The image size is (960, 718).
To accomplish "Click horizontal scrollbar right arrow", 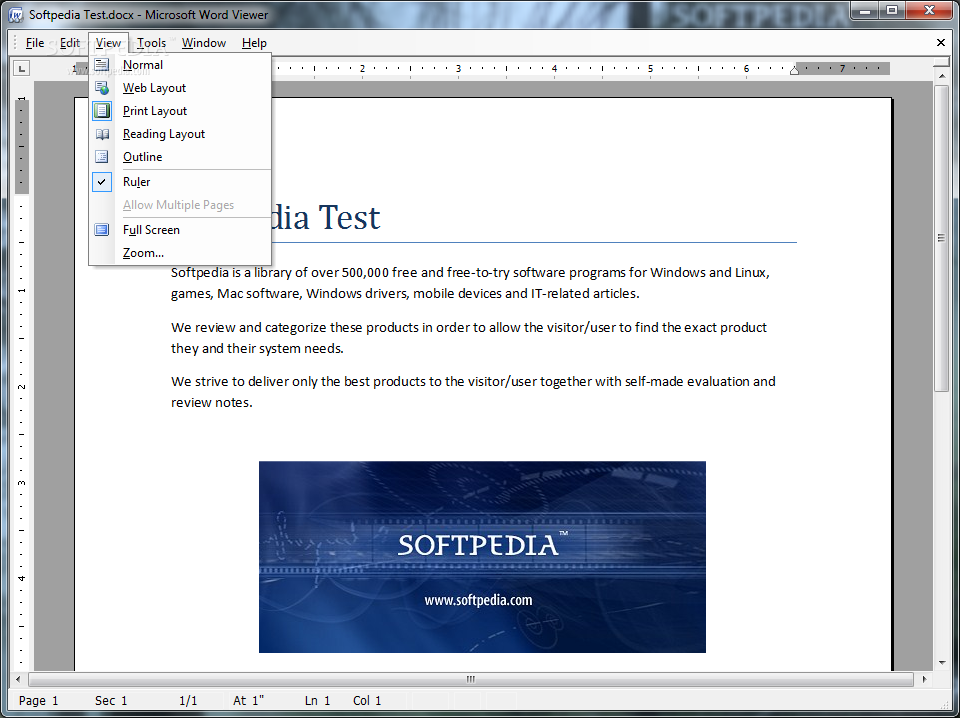I will (x=924, y=679).
